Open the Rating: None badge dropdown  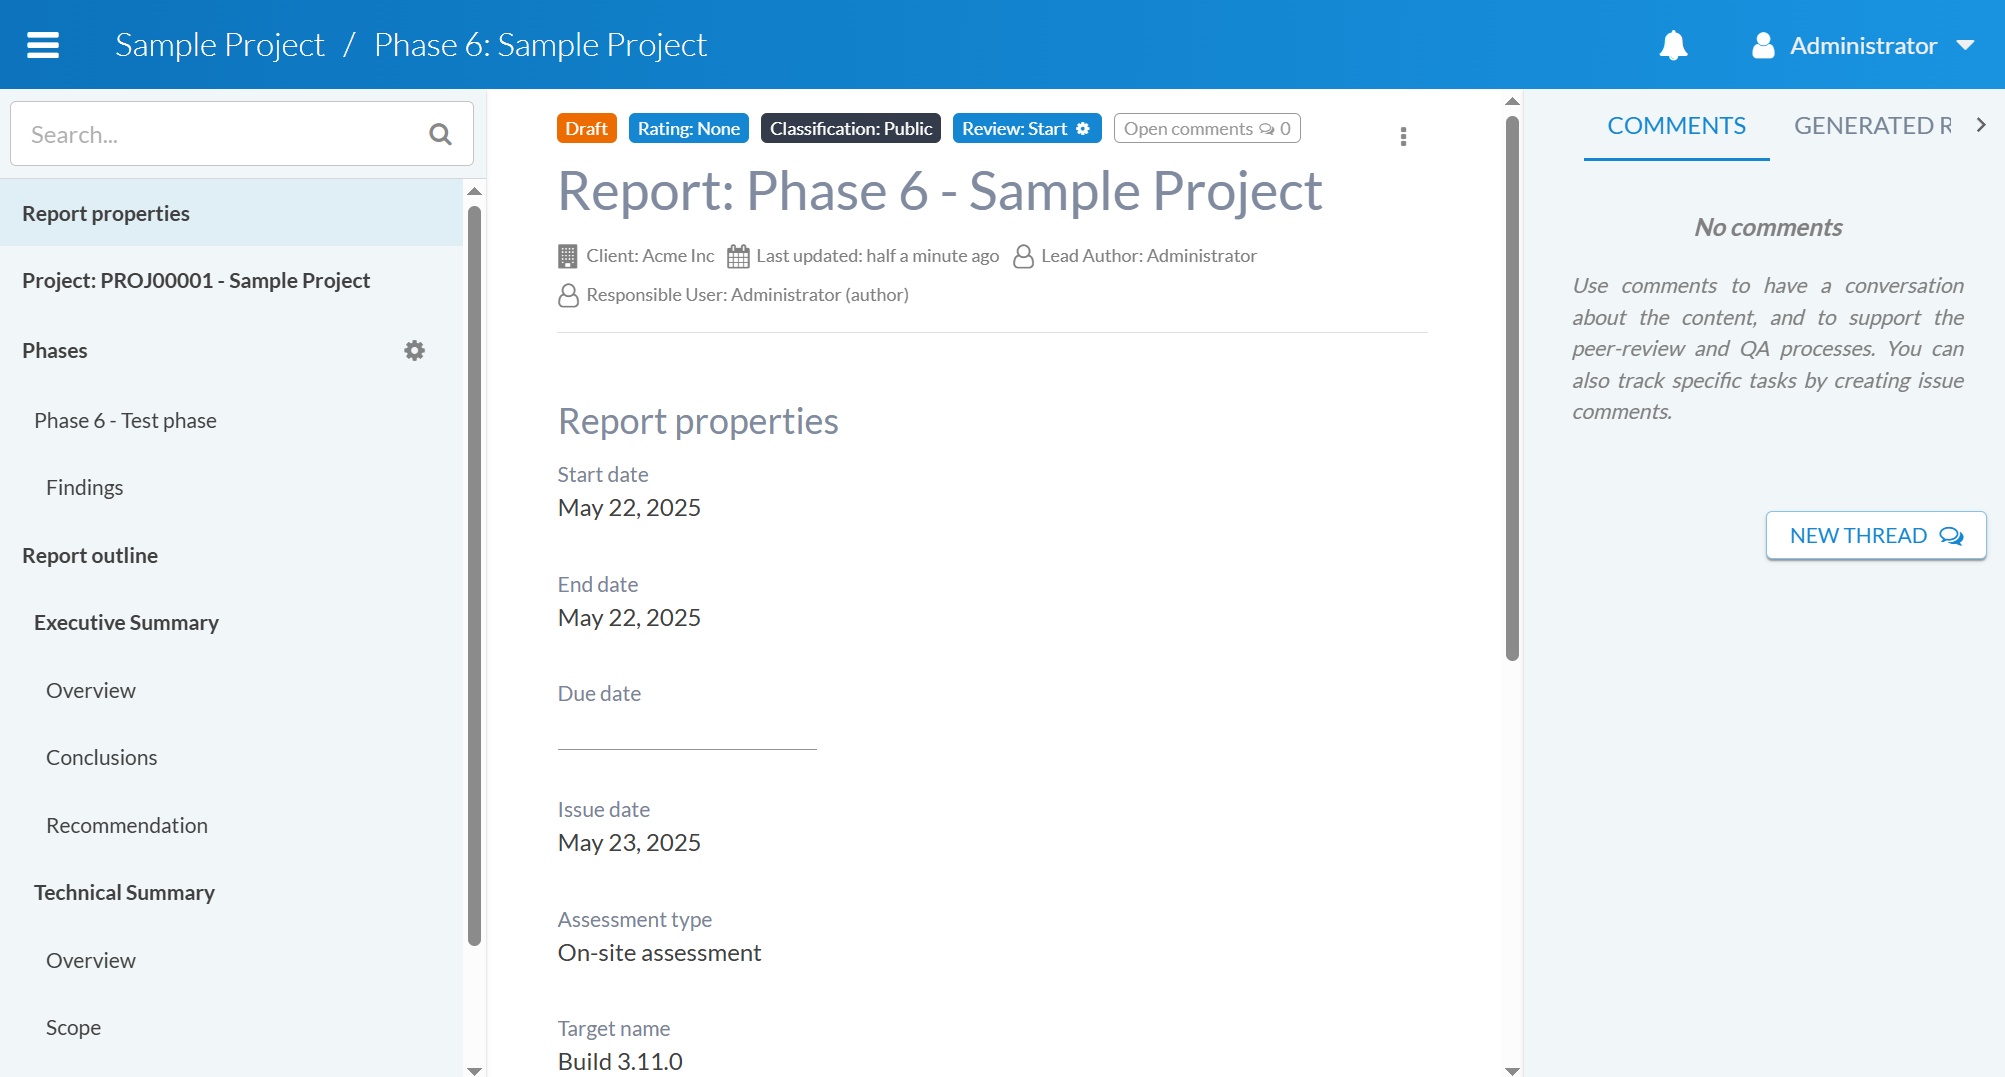tap(688, 129)
